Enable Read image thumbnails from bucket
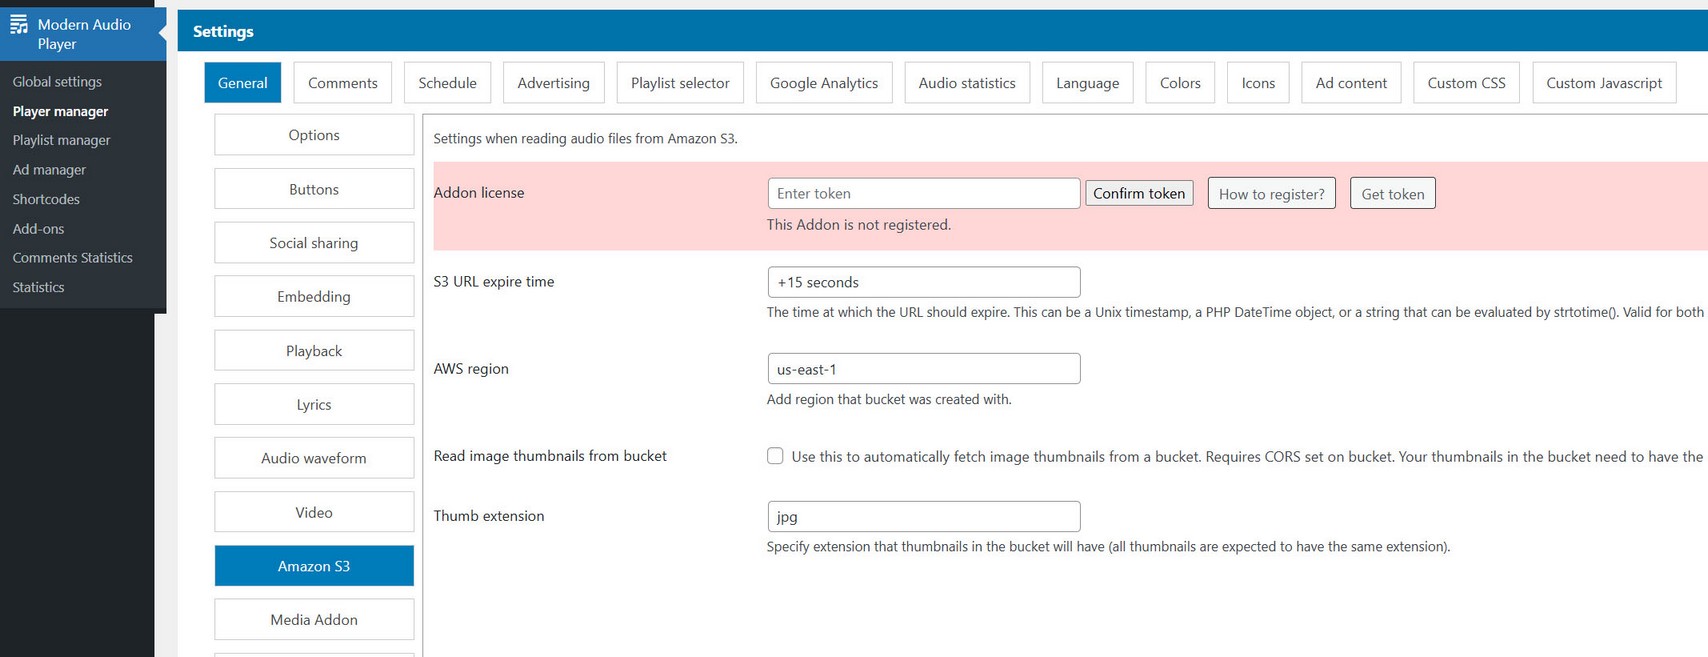 [x=775, y=456]
